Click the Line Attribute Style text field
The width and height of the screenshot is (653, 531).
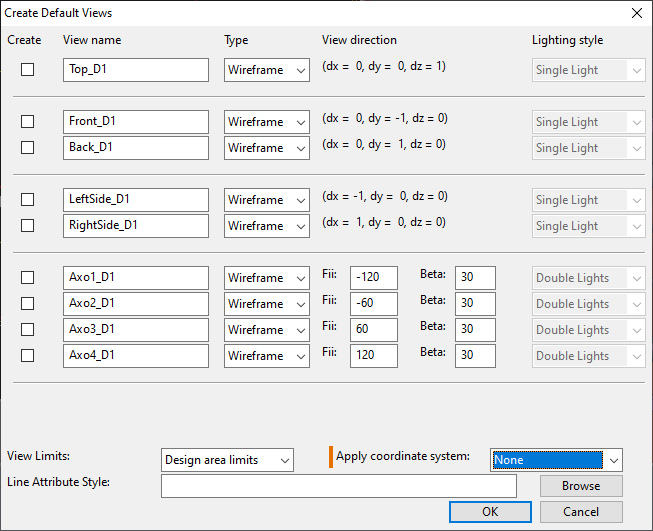coord(338,486)
